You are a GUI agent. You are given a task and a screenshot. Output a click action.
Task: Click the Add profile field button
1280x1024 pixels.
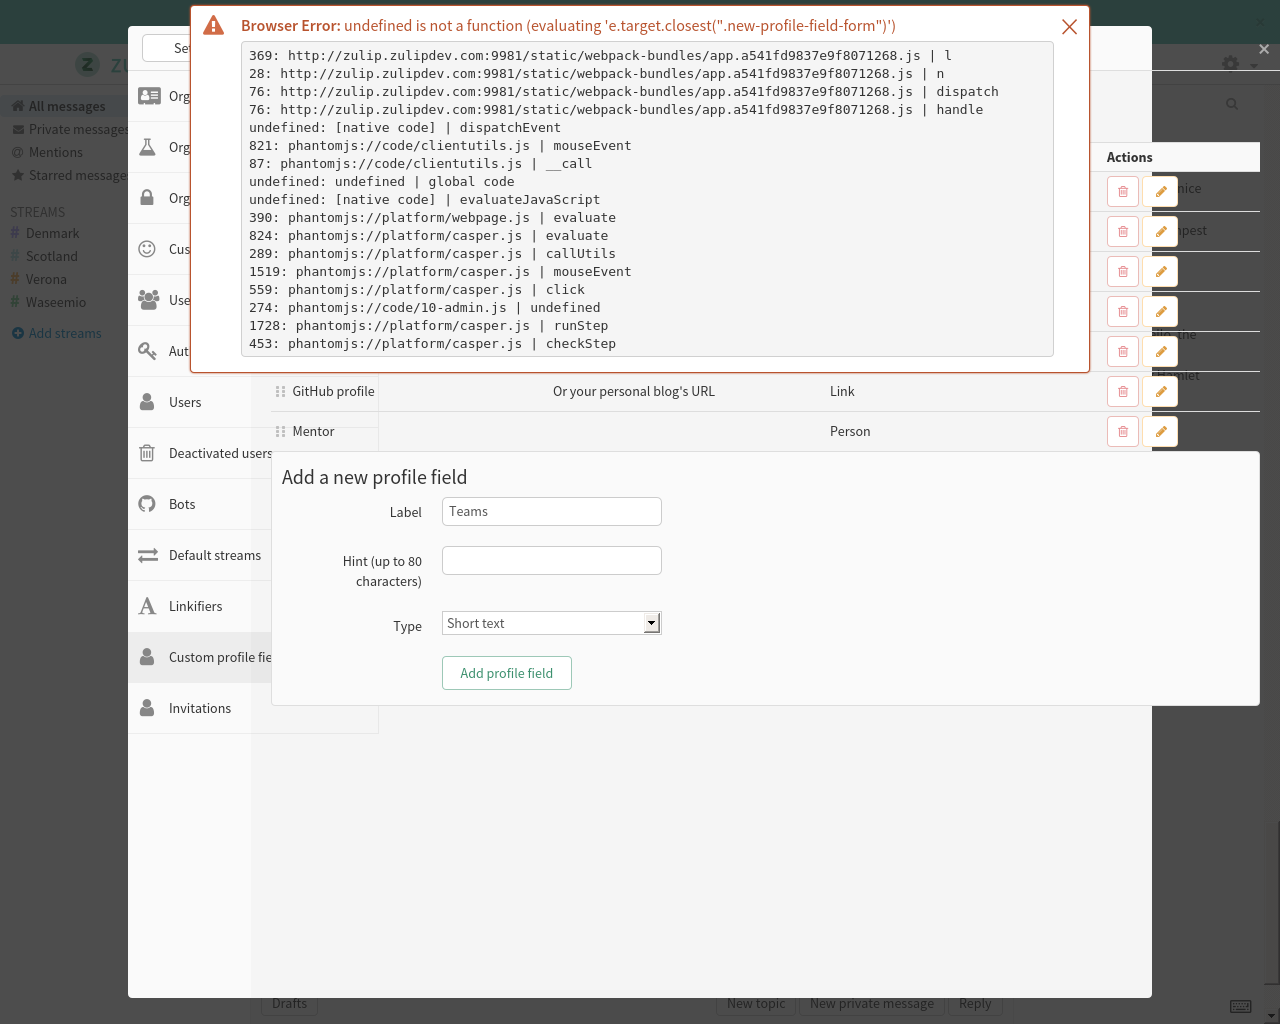[x=506, y=673]
